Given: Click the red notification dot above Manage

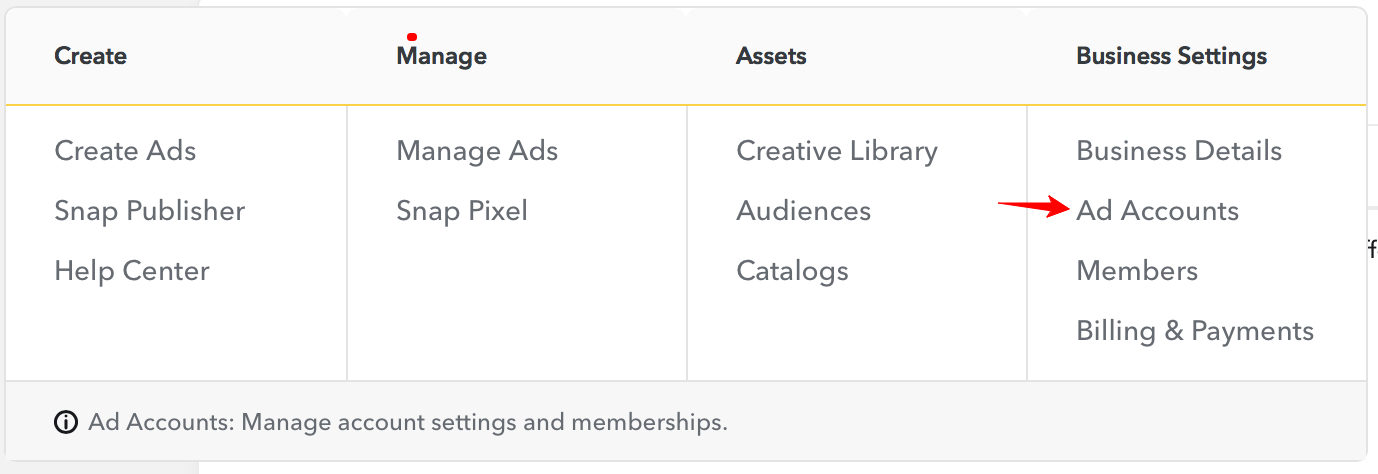Looking at the screenshot, I should tap(412, 37).
